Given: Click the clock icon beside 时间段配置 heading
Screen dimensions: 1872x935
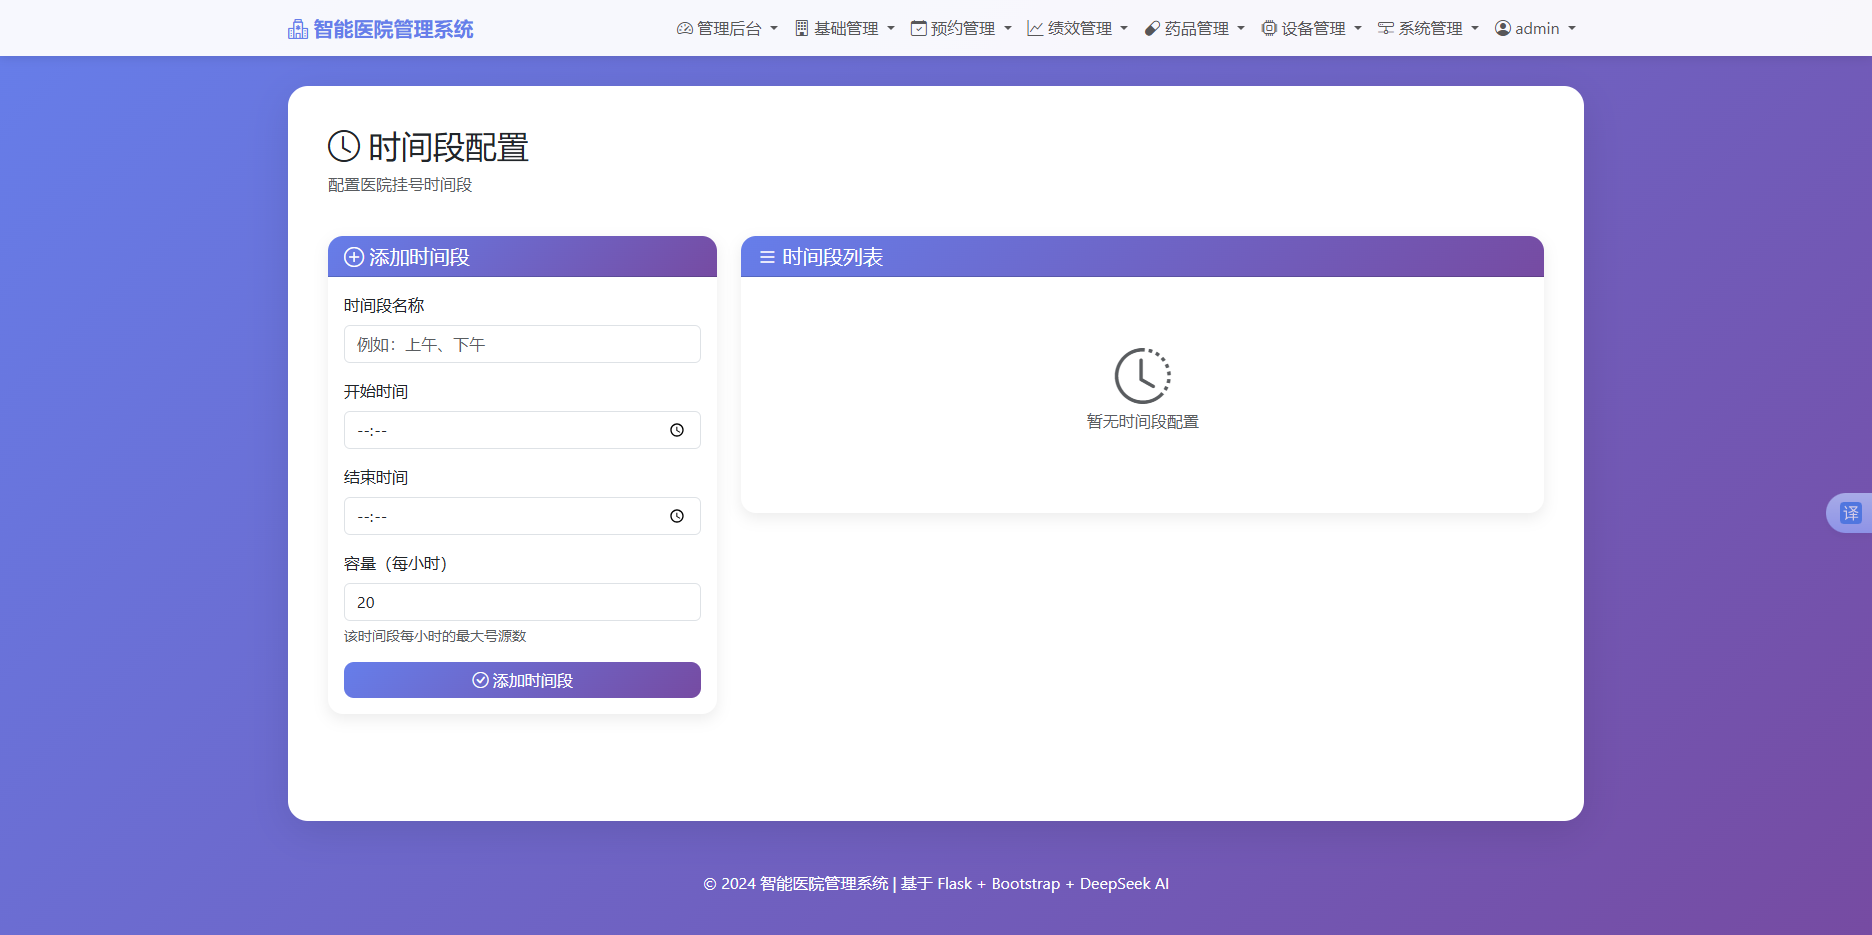Looking at the screenshot, I should (342, 146).
